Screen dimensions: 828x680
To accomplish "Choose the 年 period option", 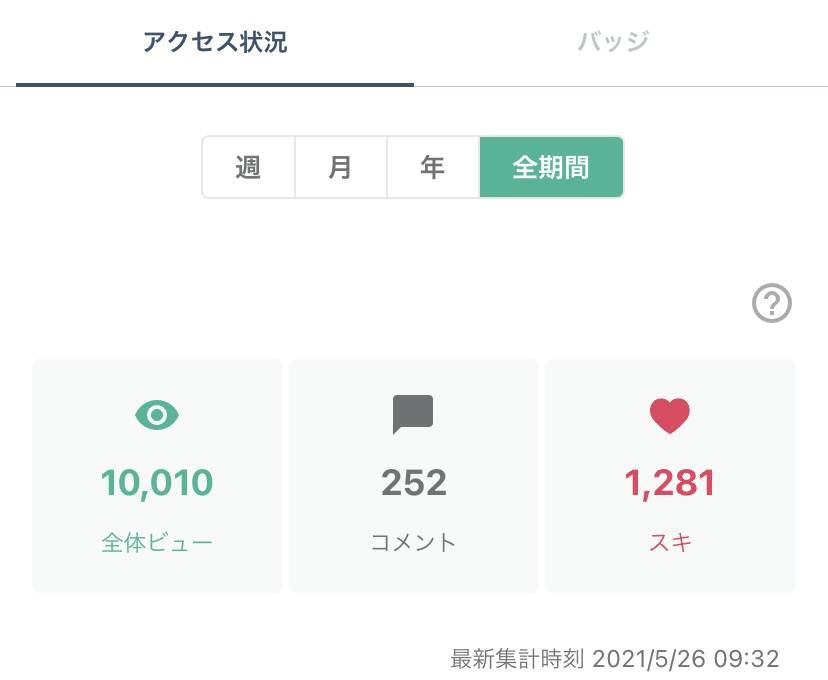I will [432, 167].
